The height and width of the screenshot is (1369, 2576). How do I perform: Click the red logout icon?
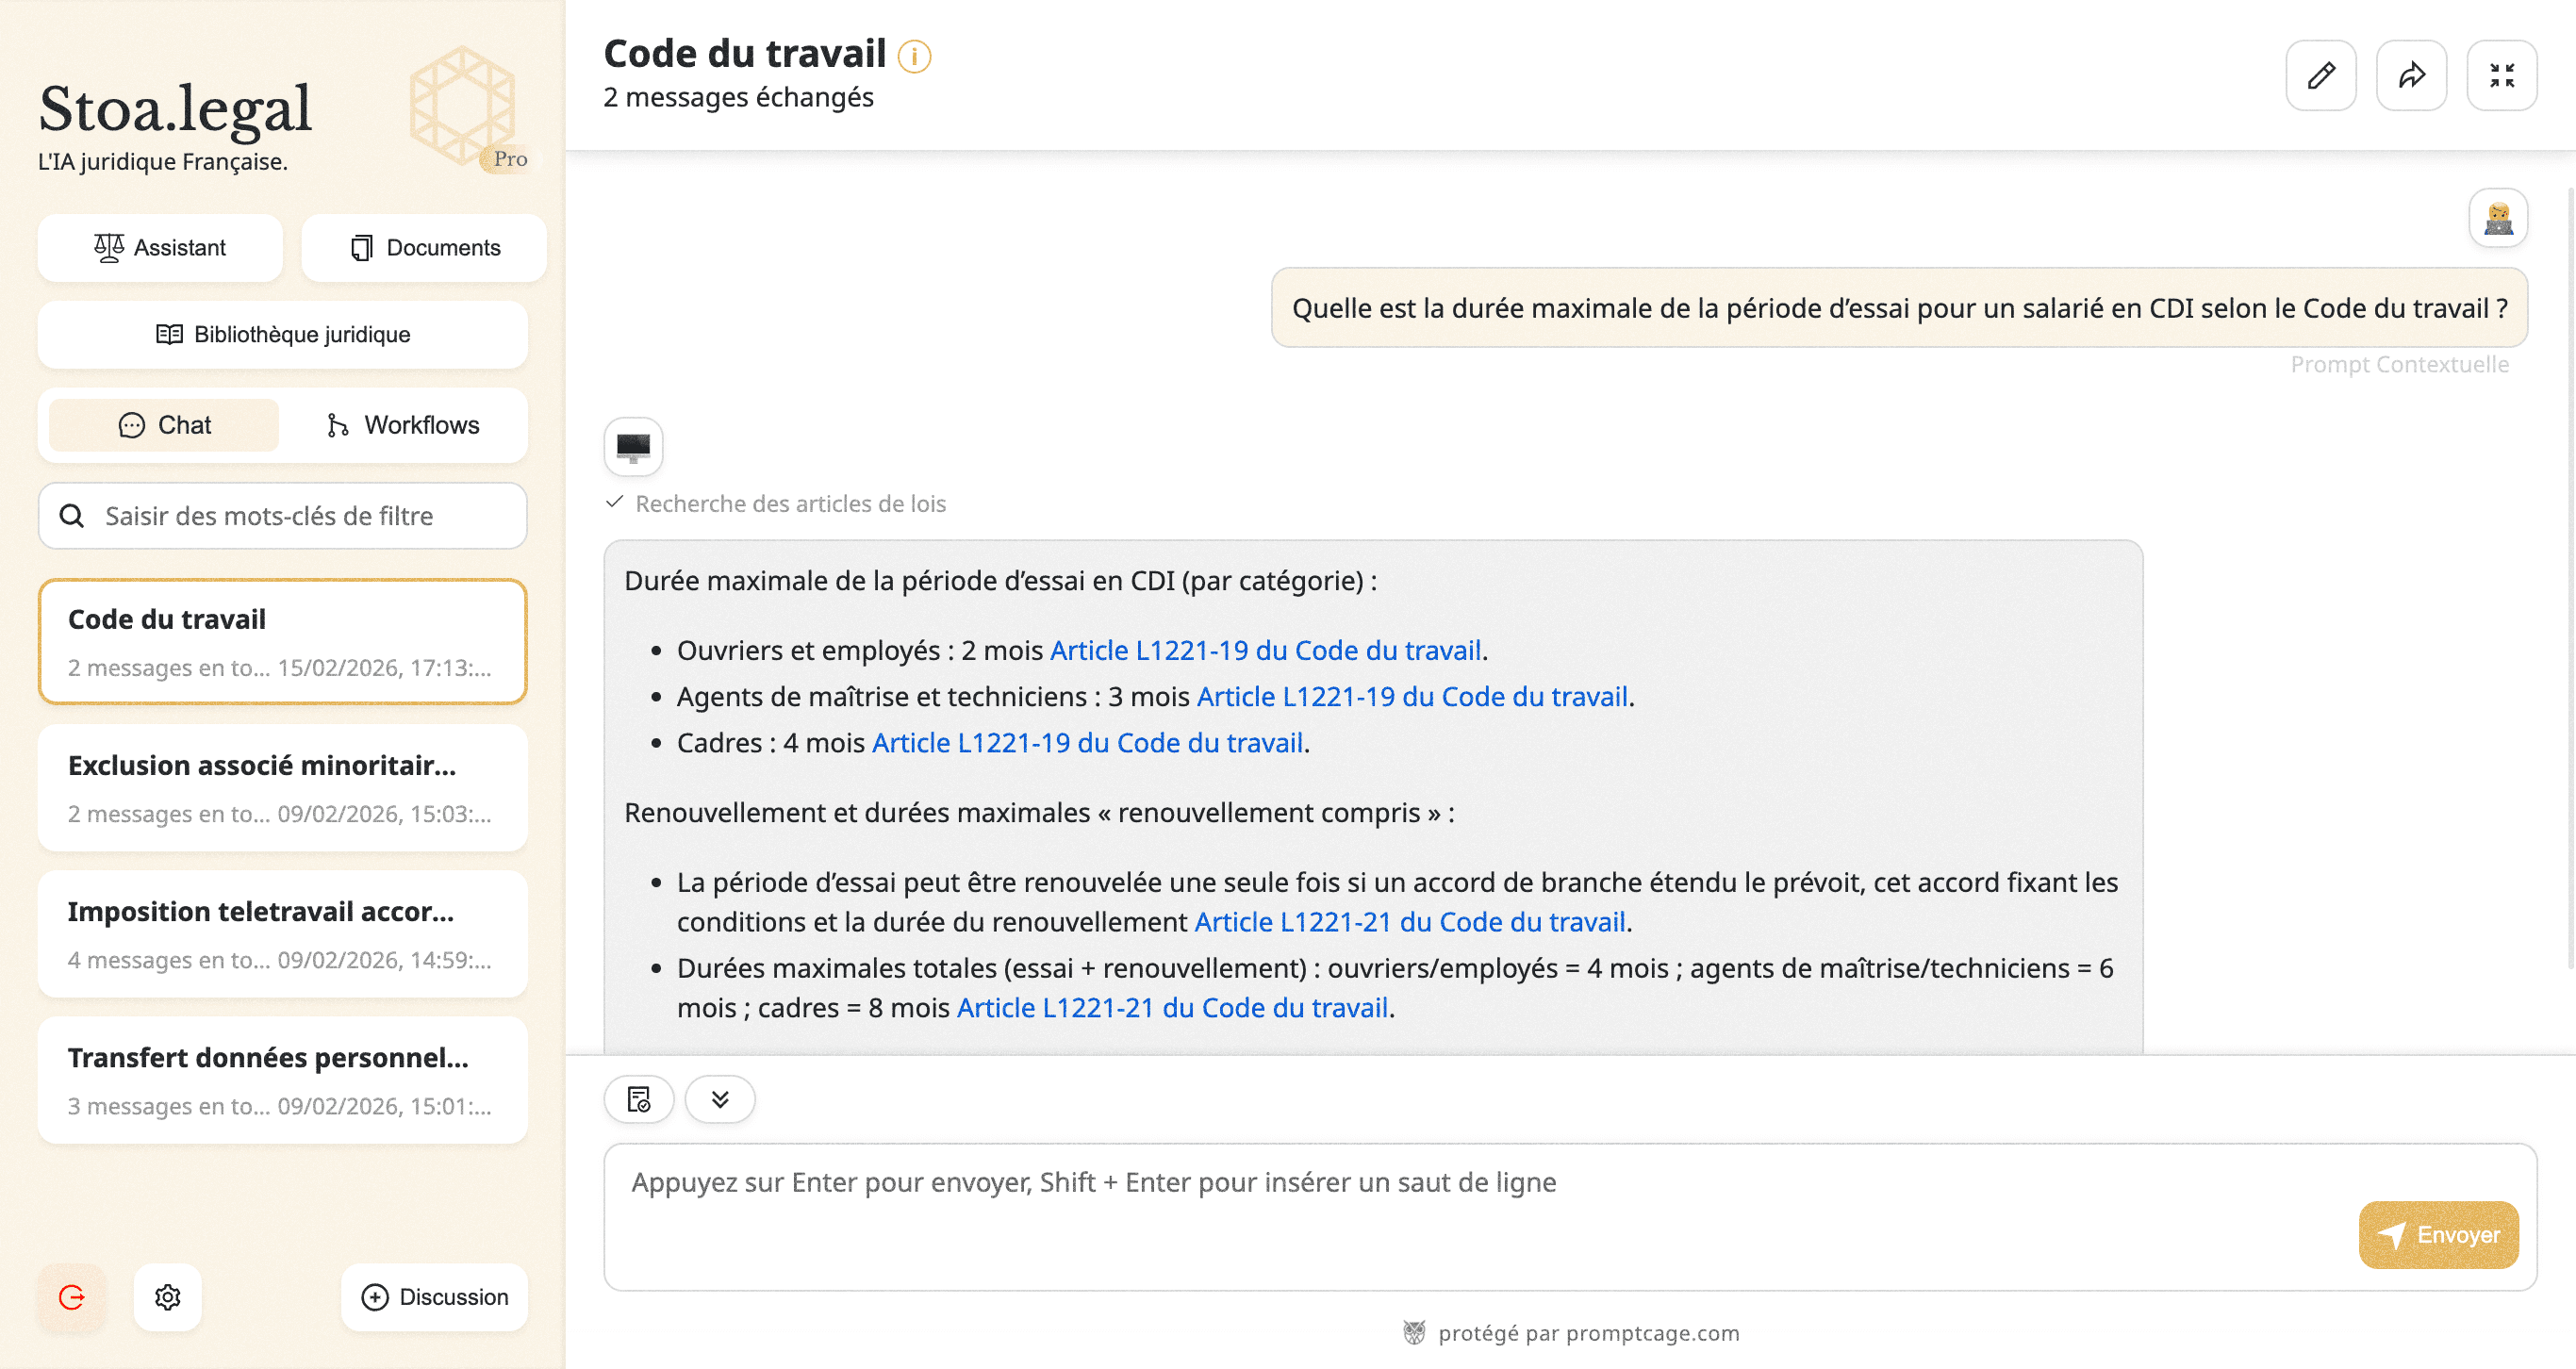pos(72,1297)
